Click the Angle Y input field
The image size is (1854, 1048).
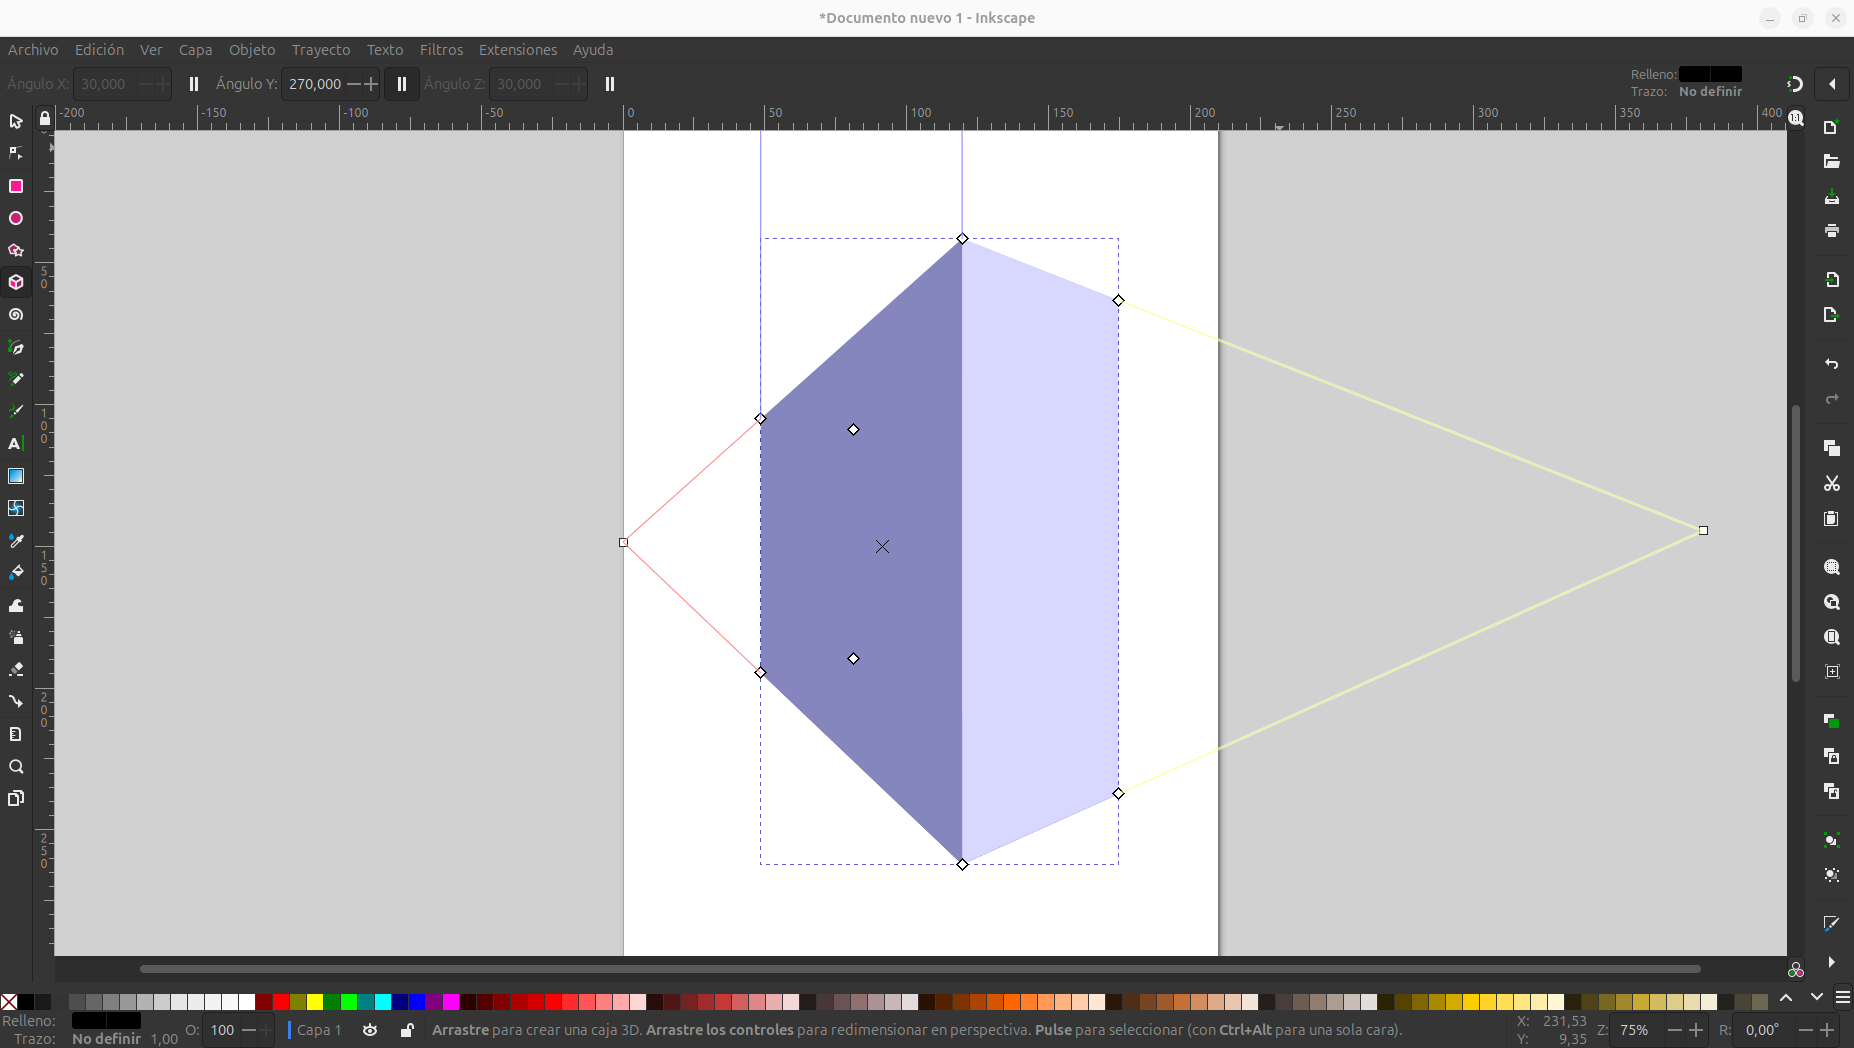pos(314,84)
